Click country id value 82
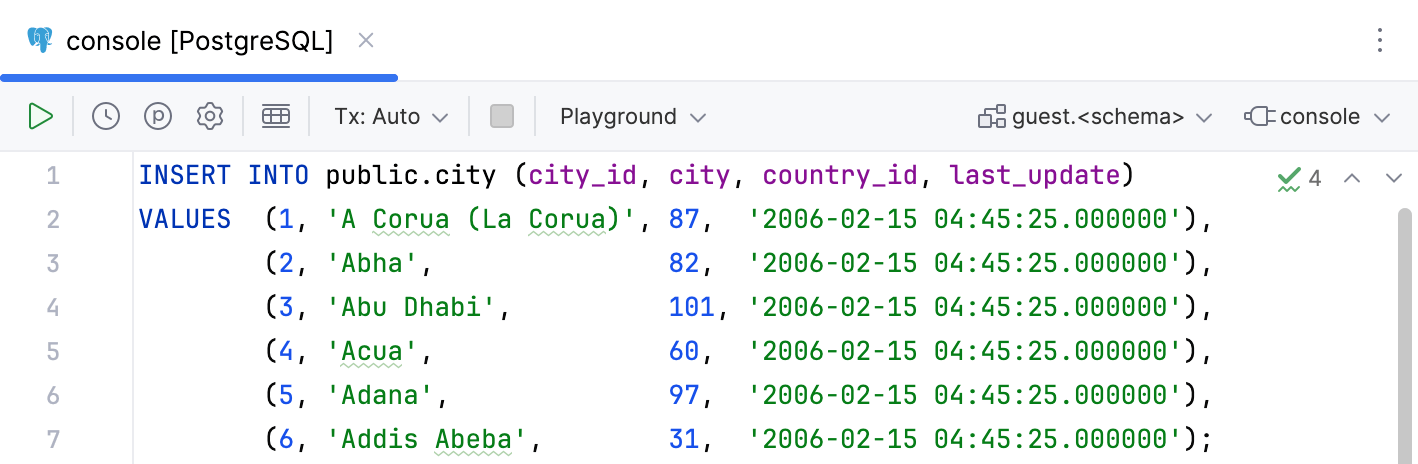Viewport: 1418px width, 464px height. point(685,263)
